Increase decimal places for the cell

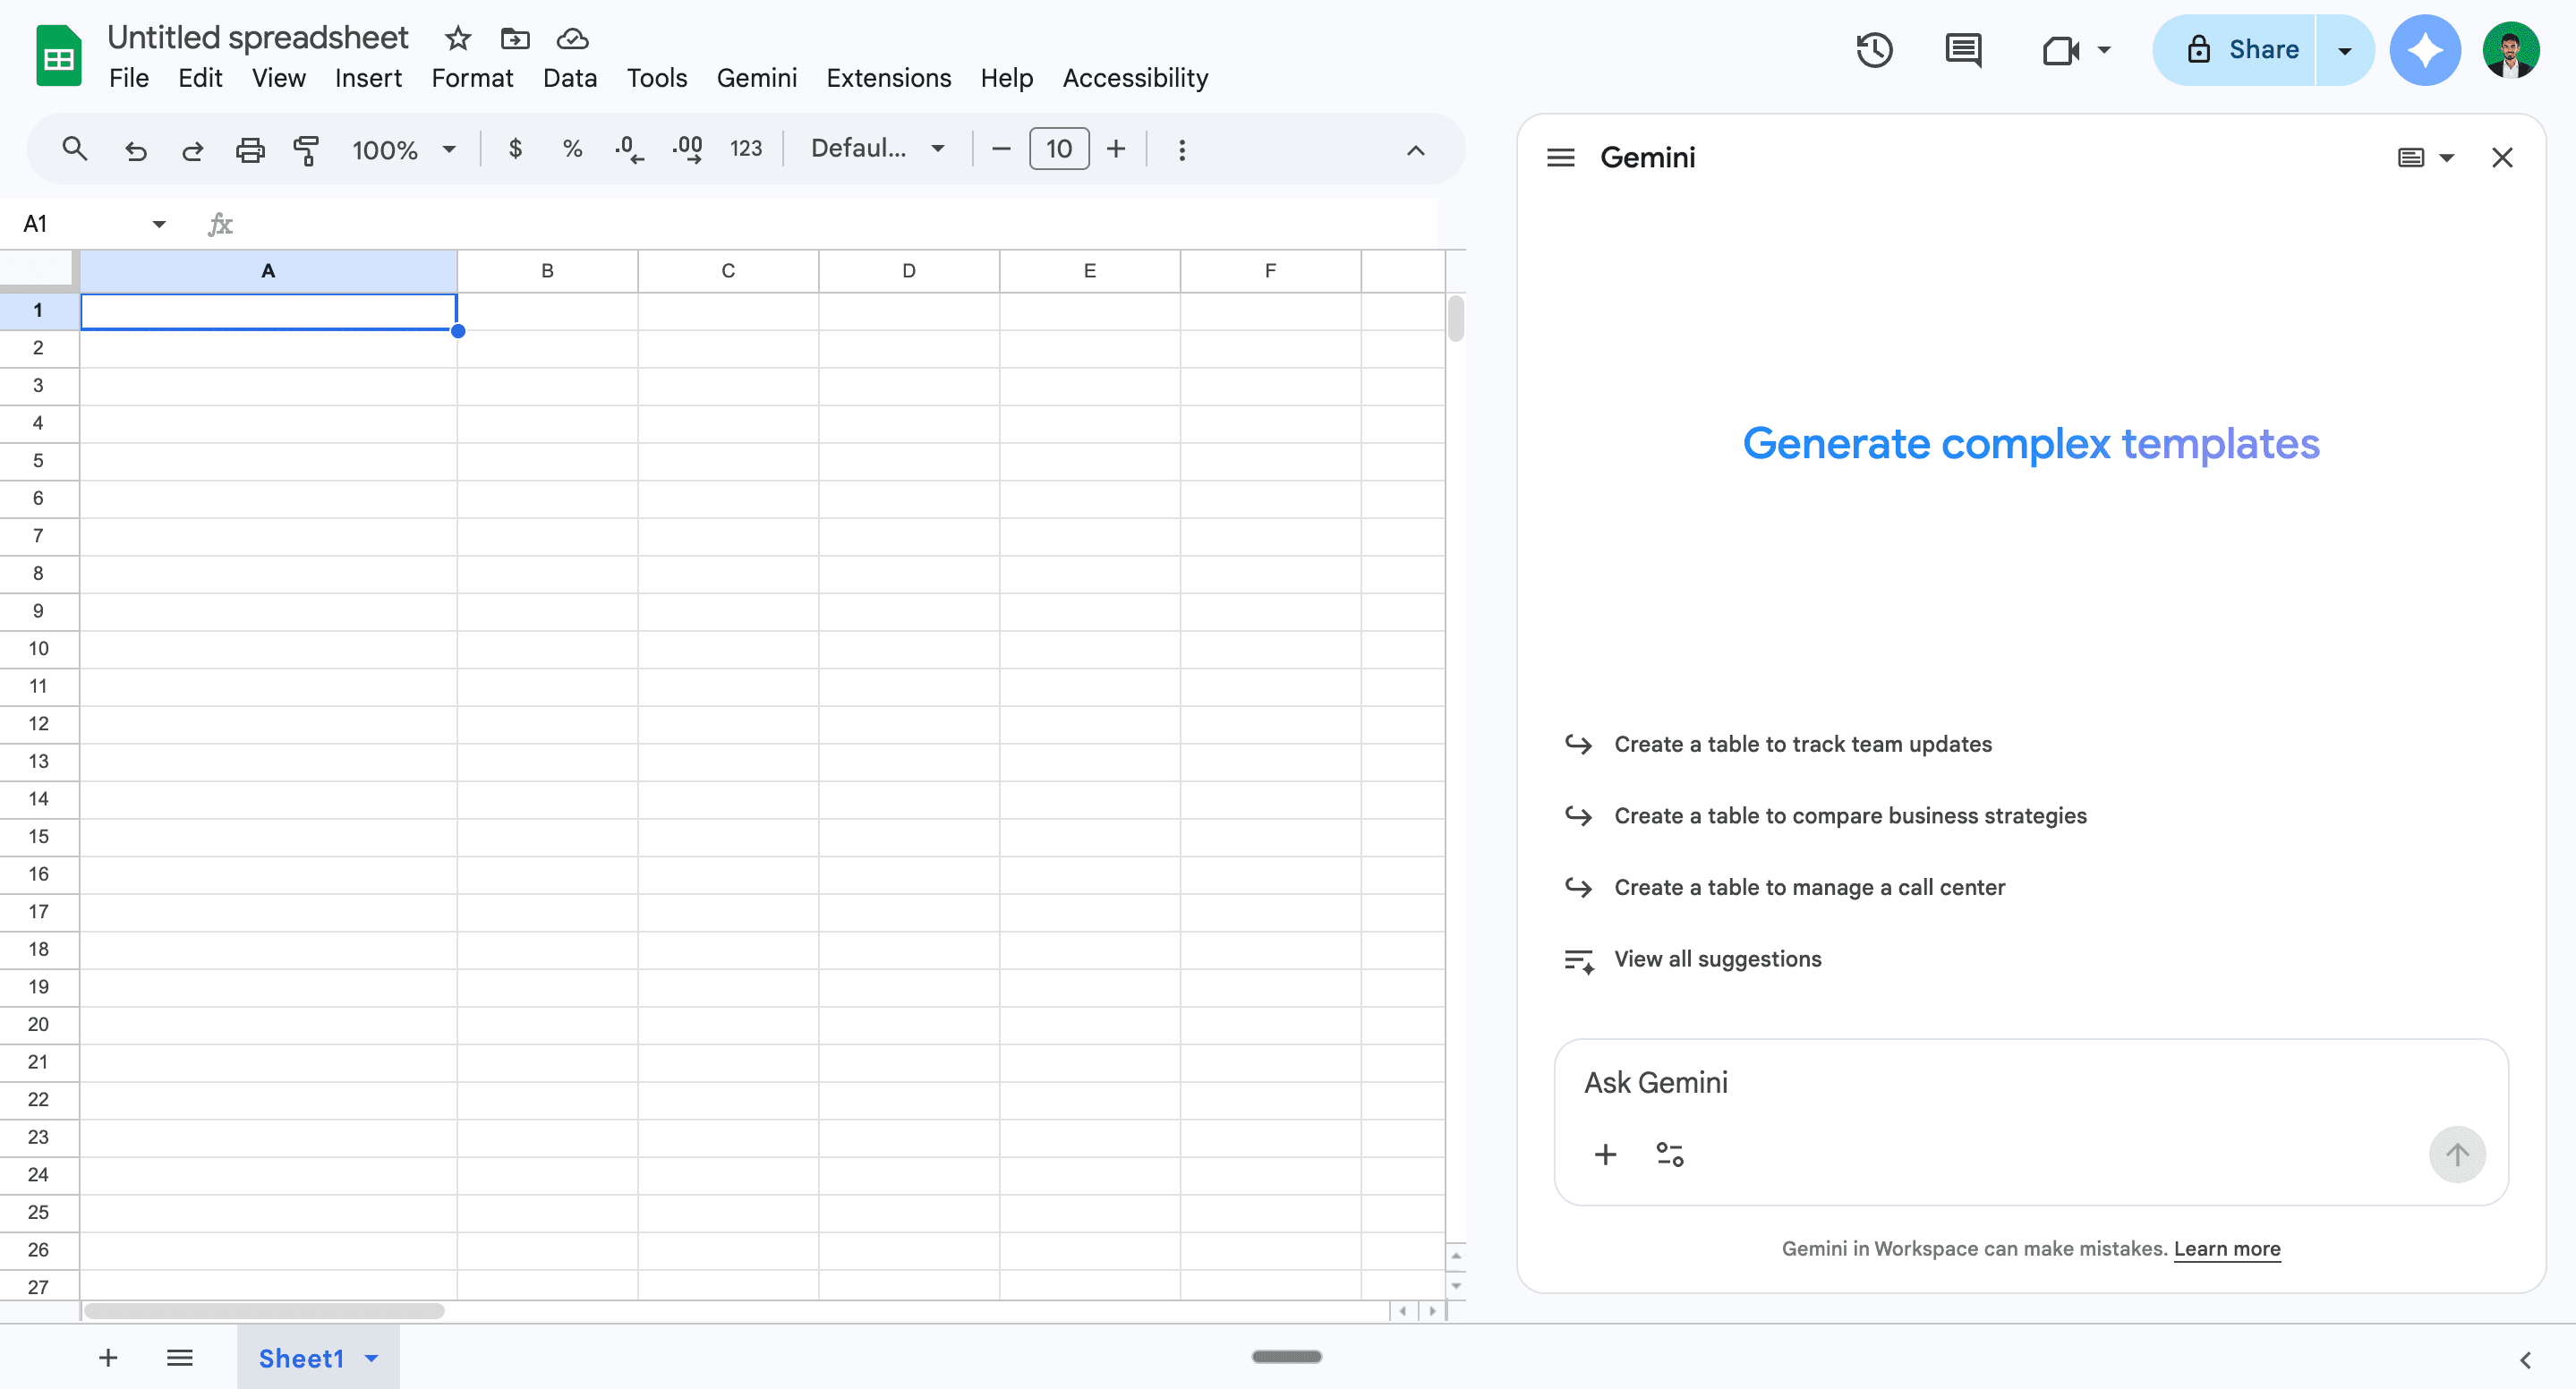click(687, 149)
